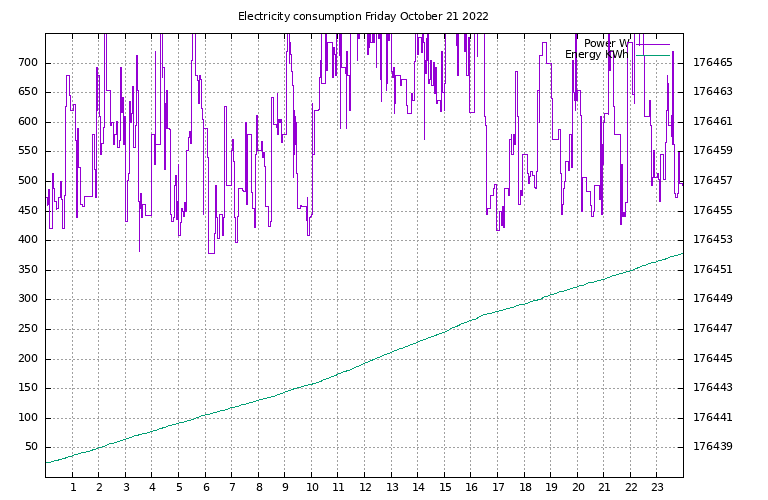The image size is (768, 500).
Task: Click hour label 23 on the x-axis
Action: (657, 487)
